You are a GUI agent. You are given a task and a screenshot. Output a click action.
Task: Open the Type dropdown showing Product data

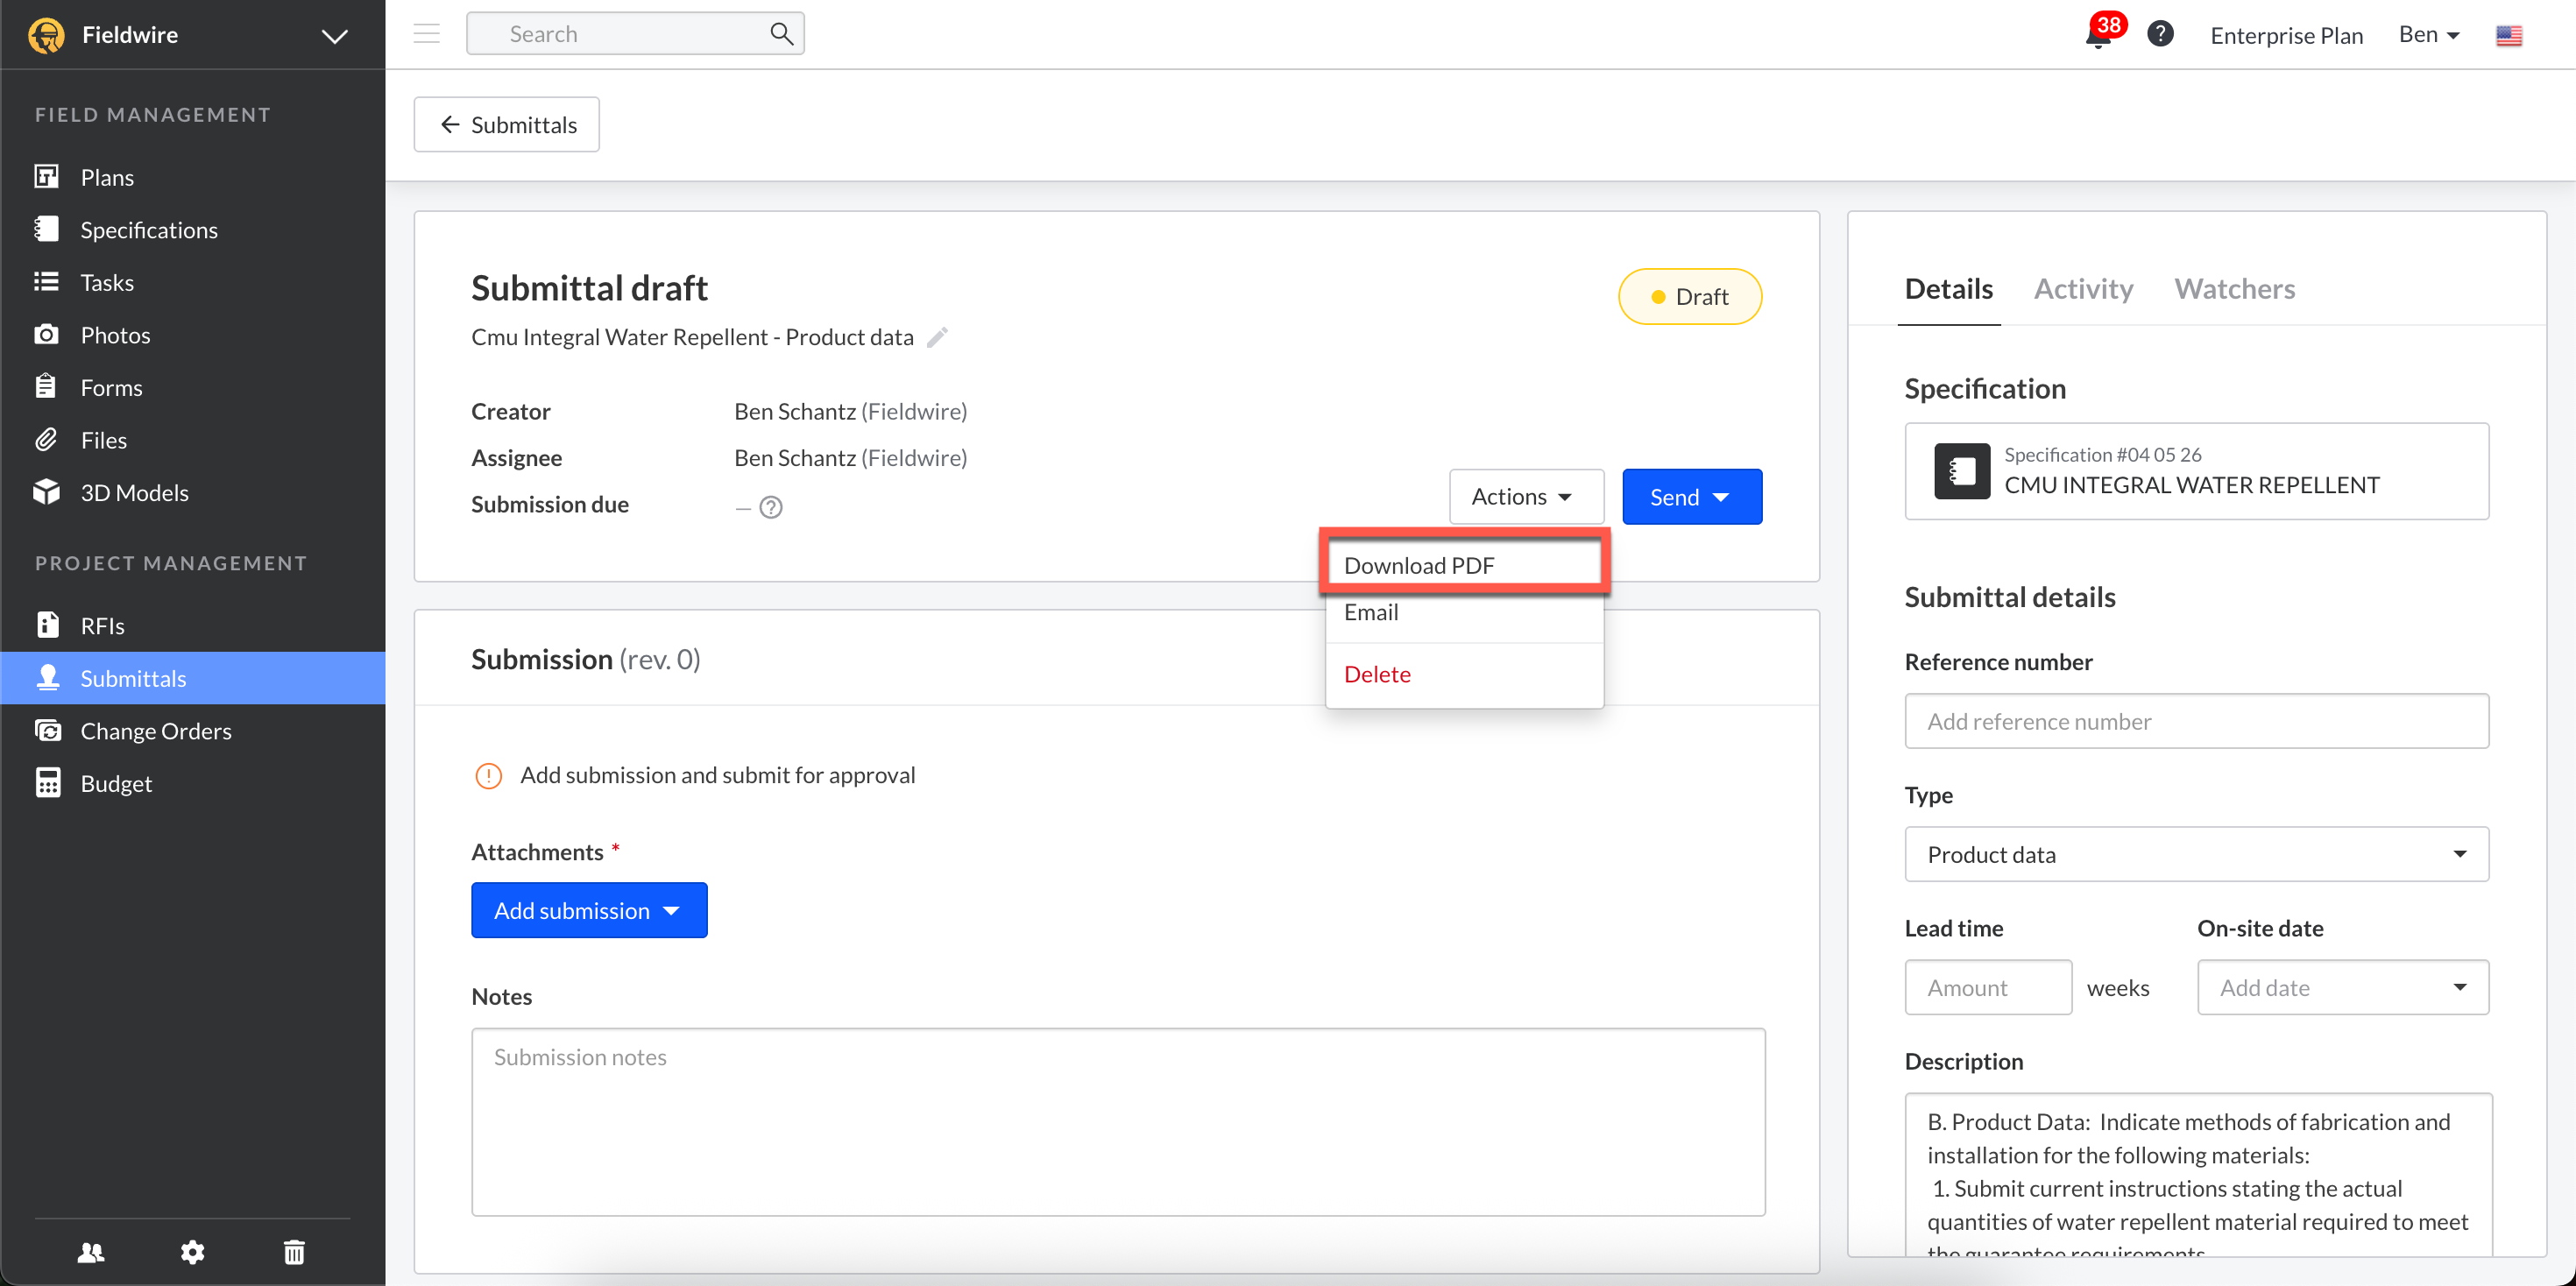2196,854
